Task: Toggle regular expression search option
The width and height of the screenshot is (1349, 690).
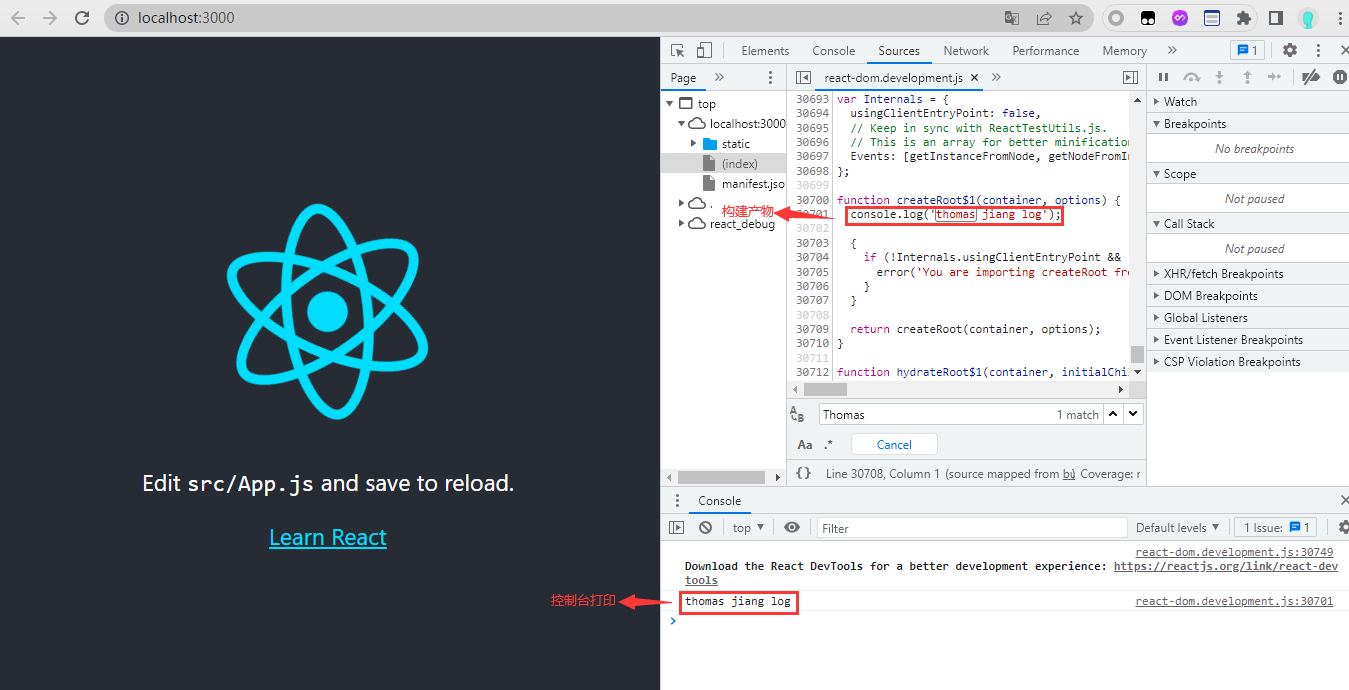Action: 828,445
